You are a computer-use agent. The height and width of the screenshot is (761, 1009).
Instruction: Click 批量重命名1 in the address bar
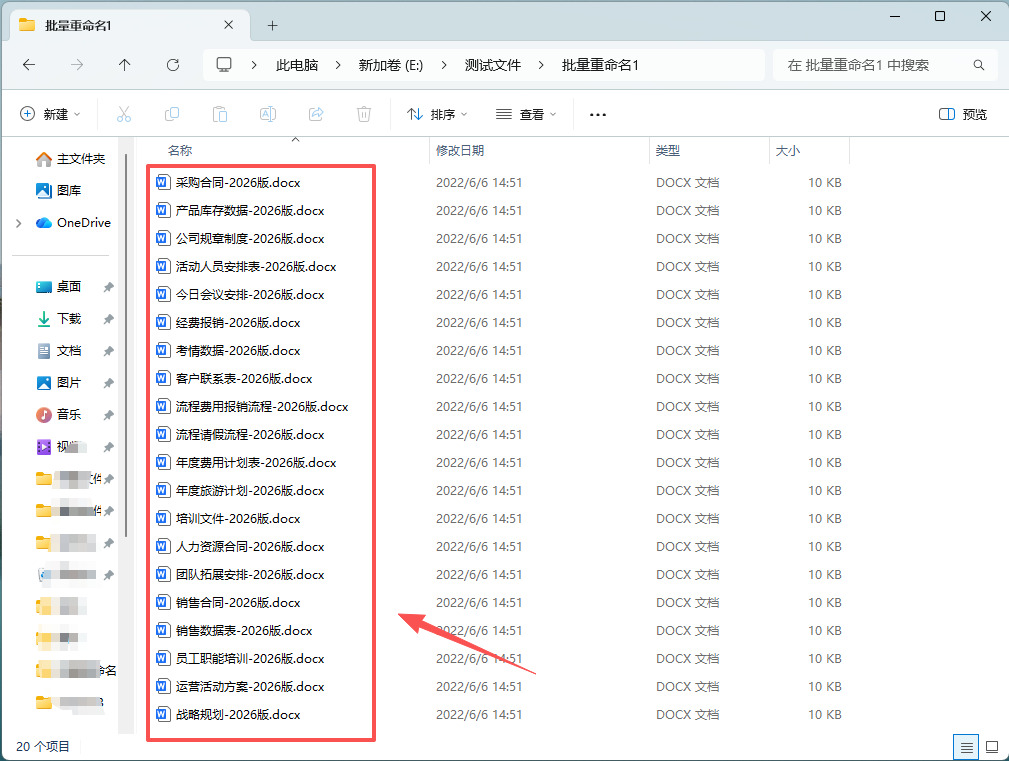point(600,65)
